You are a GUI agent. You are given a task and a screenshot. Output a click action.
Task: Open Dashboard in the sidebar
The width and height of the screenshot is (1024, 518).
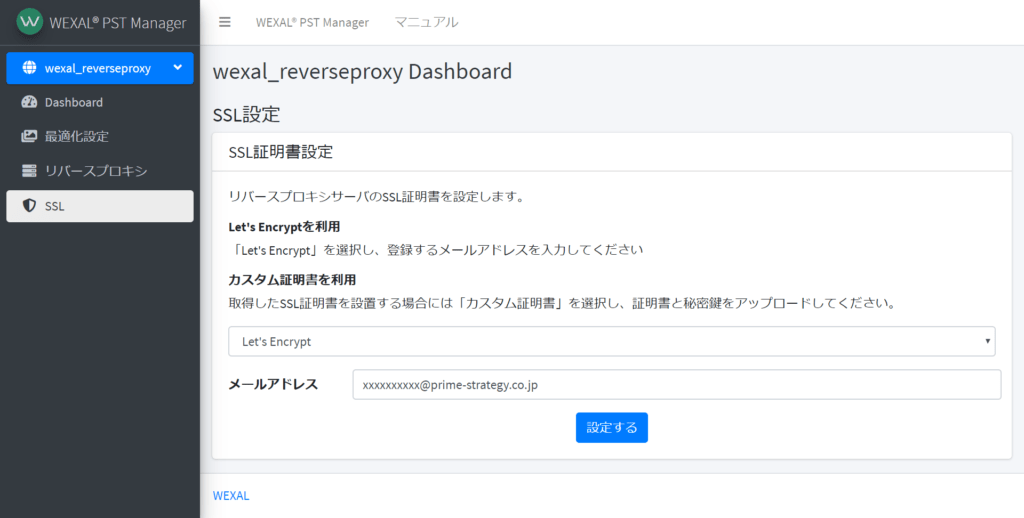point(100,103)
